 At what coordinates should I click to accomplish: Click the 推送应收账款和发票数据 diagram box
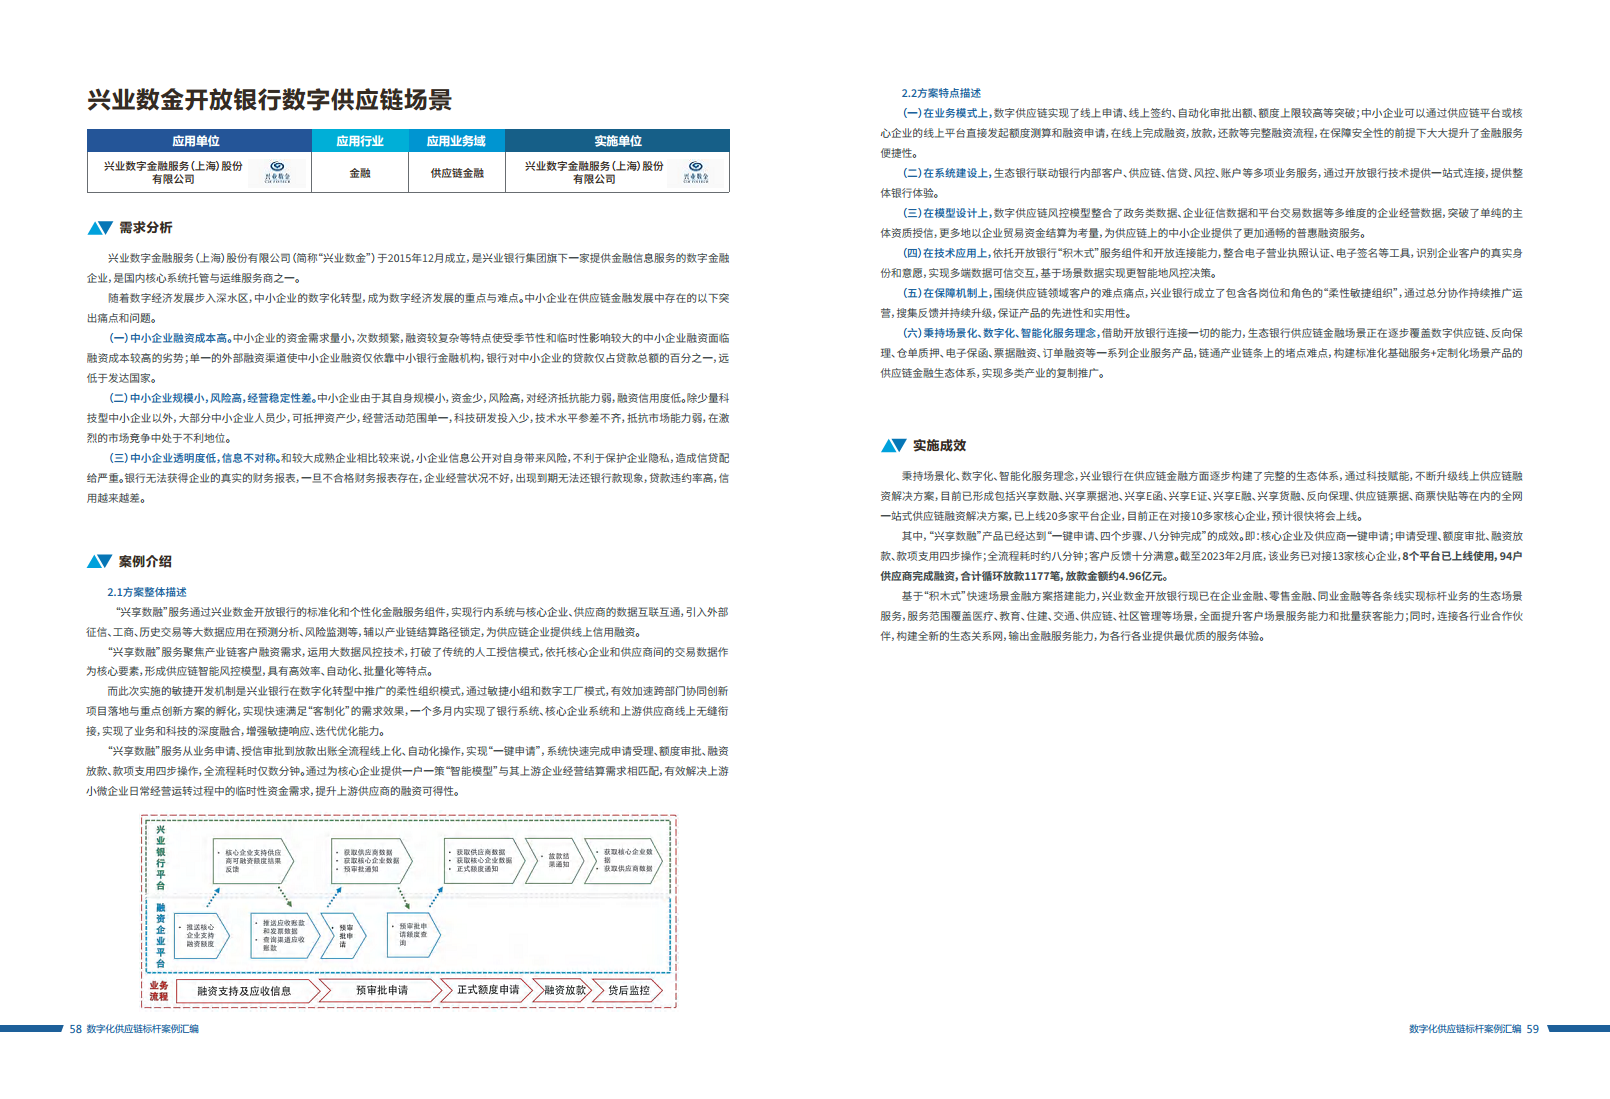coord(284,936)
